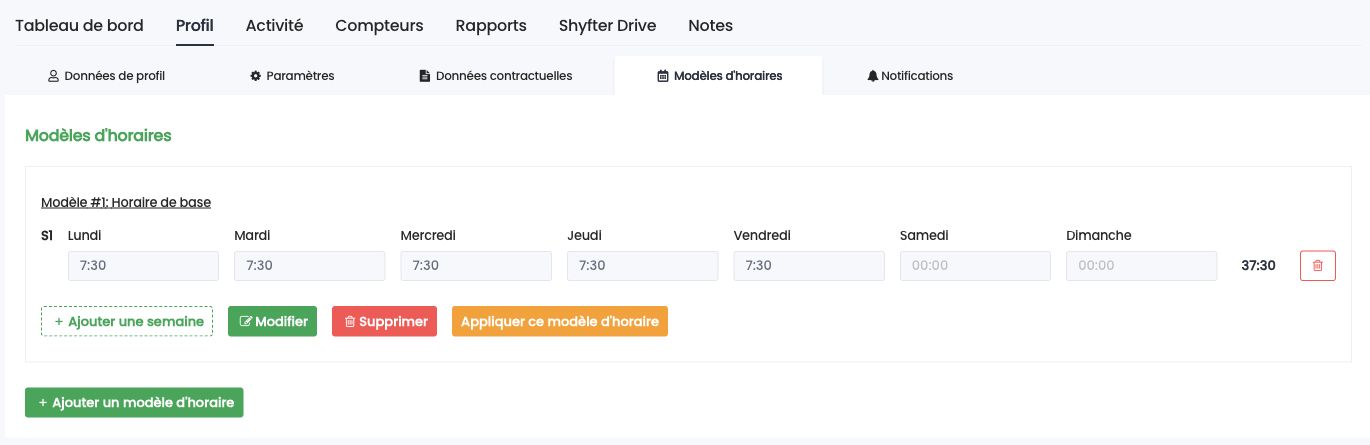1370x445 pixels.
Task: Click the Mercredi hours field
Action: pos(476,265)
